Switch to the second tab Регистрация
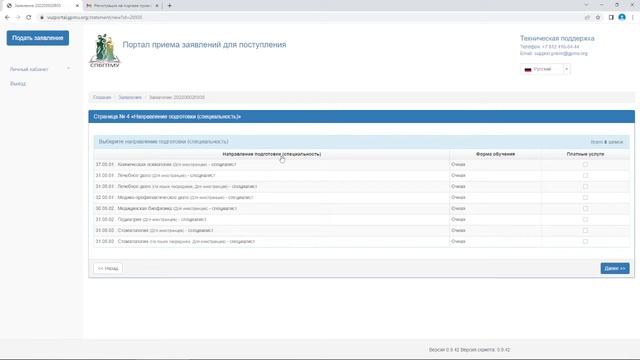Image resolution: width=640 pixels, height=360 pixels. 122,6
